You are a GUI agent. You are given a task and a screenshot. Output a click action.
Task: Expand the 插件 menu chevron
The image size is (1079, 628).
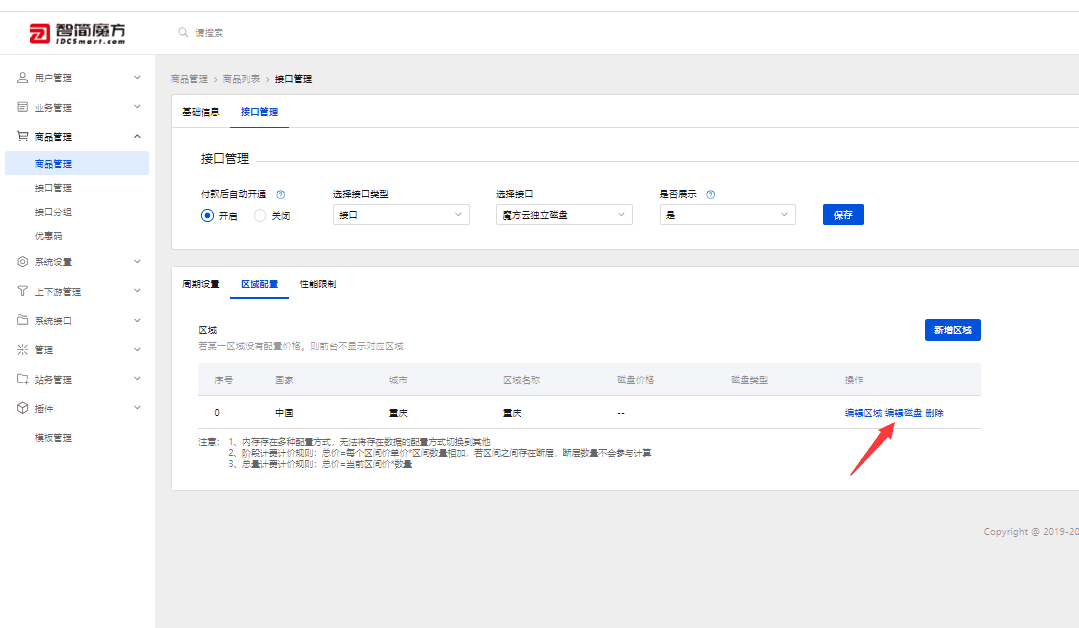point(137,408)
